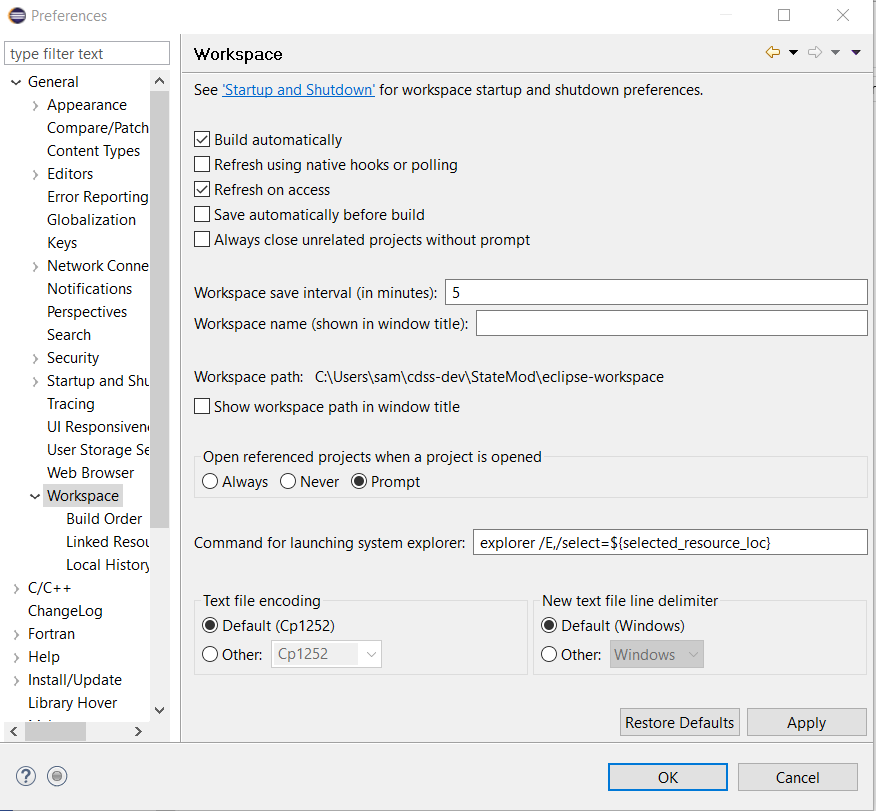Open Search preferences page
The height and width of the screenshot is (811, 876).
click(69, 335)
